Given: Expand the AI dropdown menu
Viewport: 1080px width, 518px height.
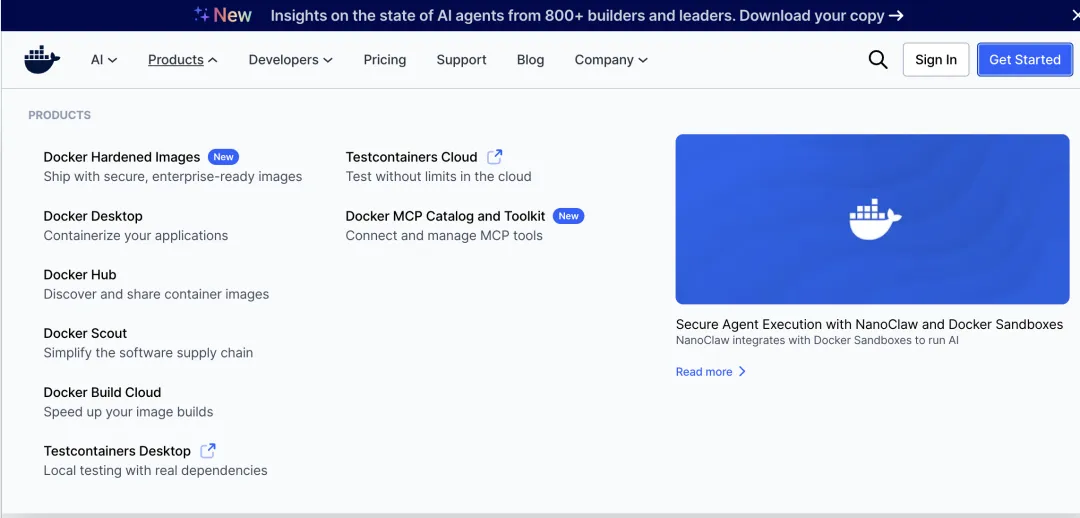Looking at the screenshot, I should (x=104, y=60).
